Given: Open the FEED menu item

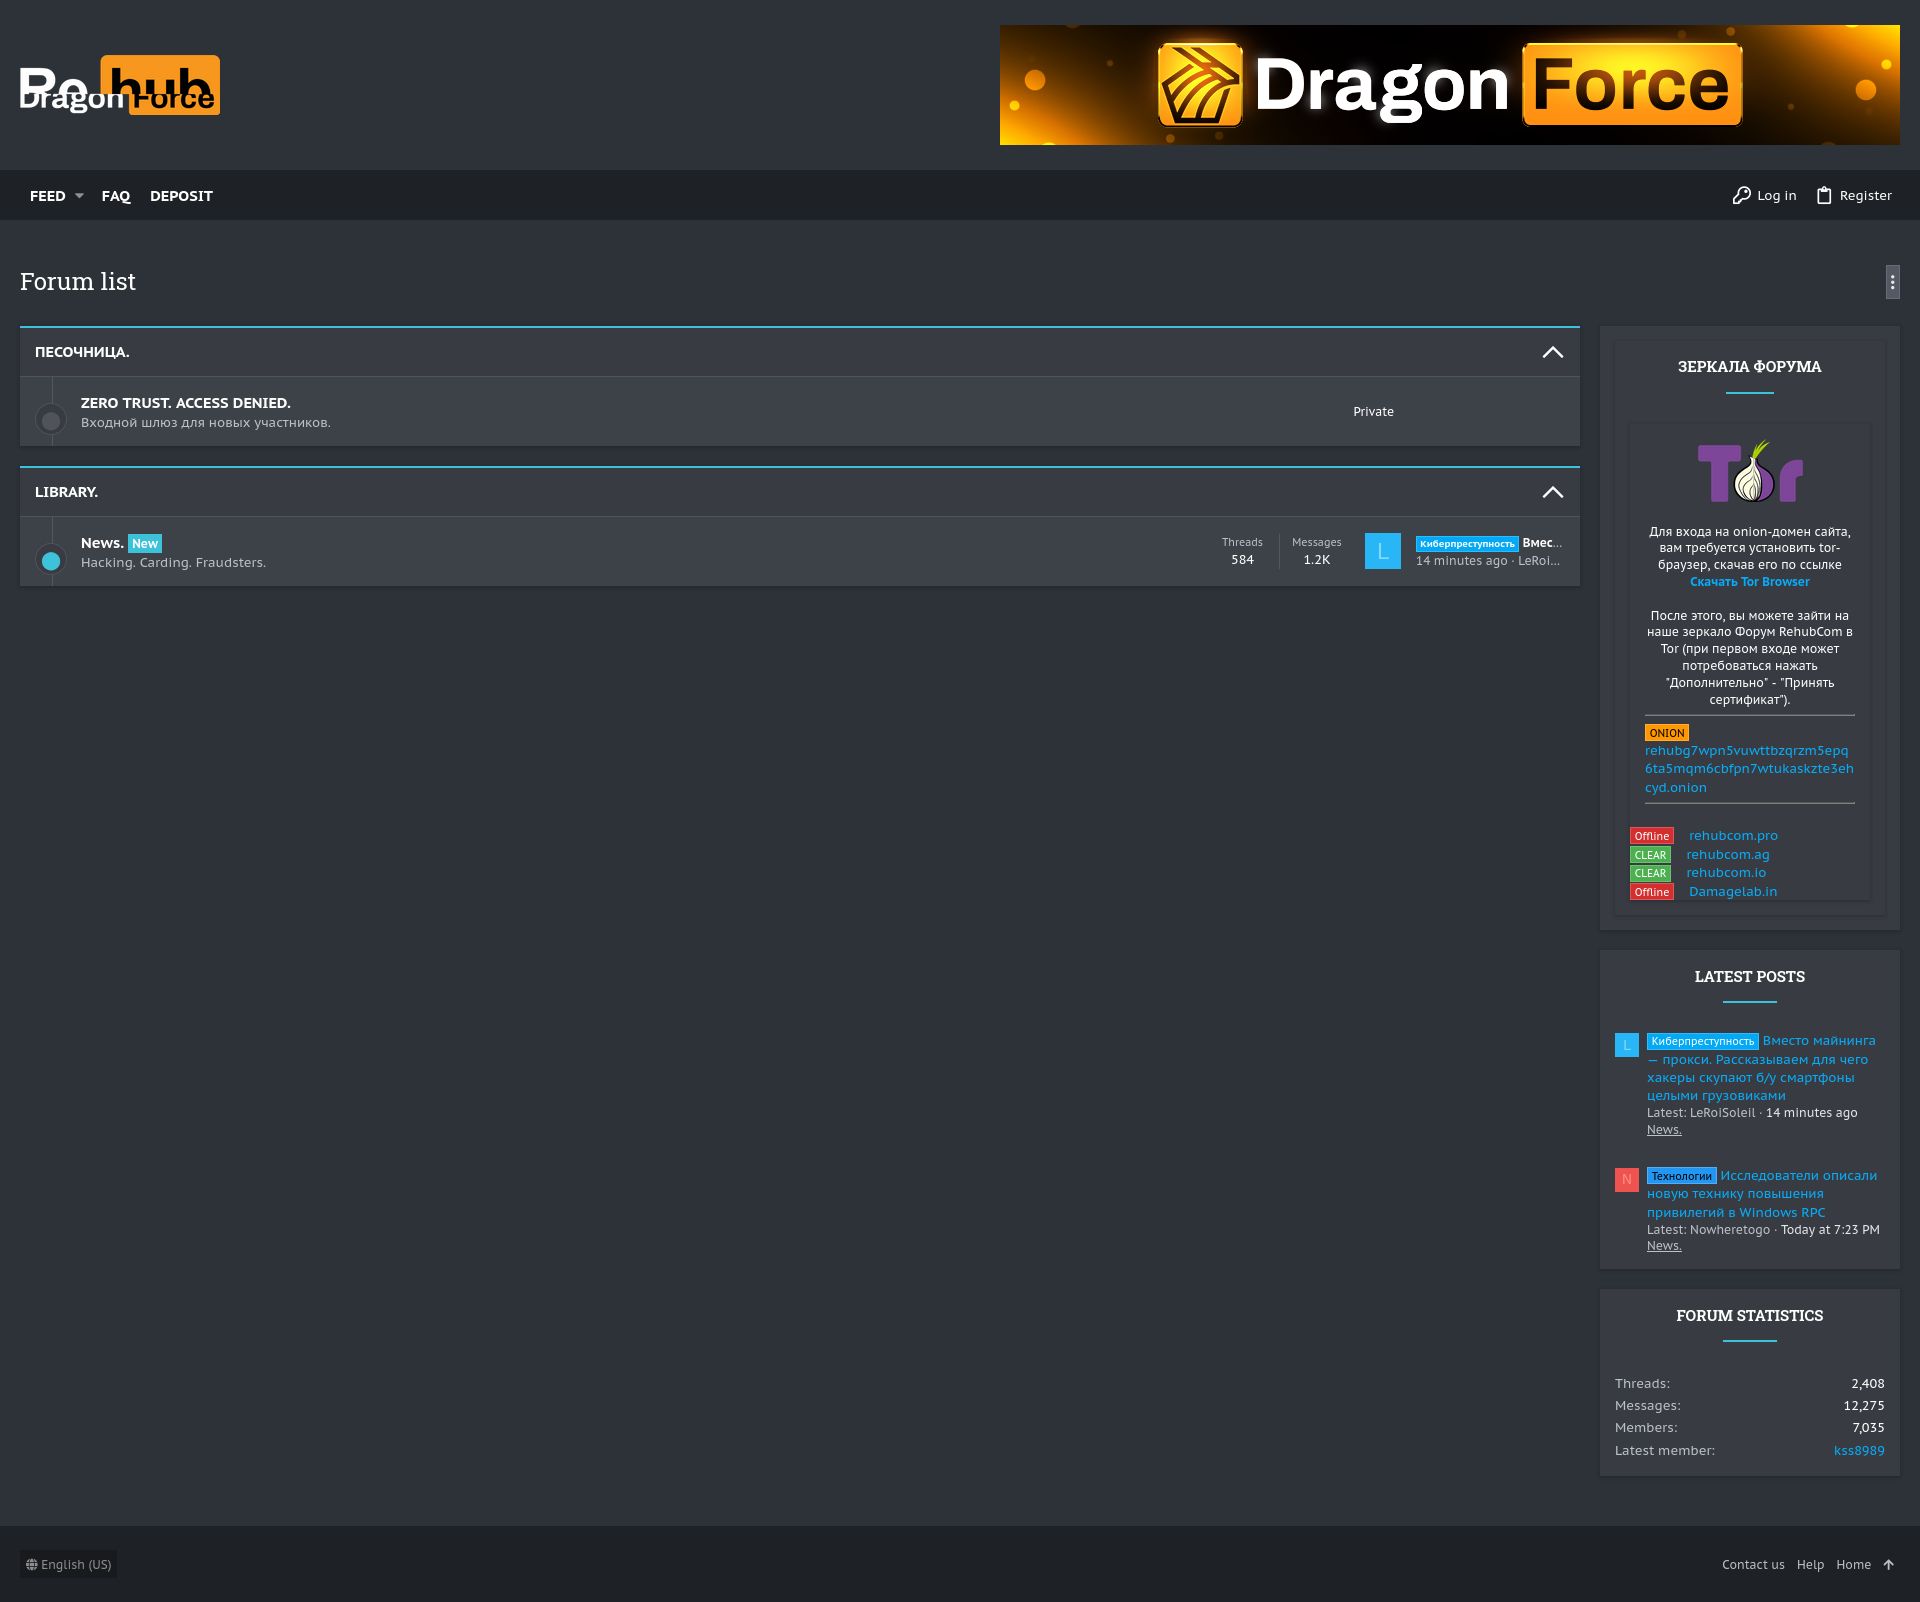Looking at the screenshot, I should point(47,196).
